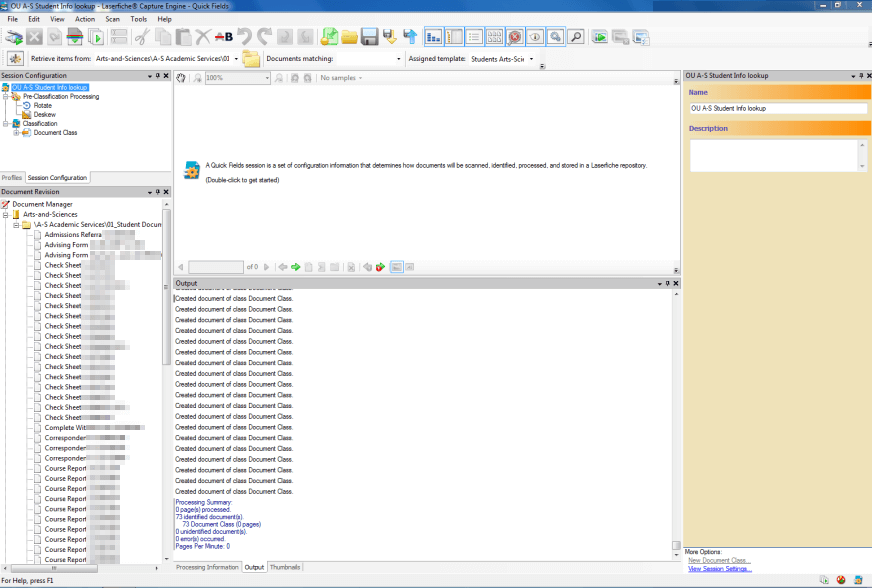Click the last toolbar monitor window icon
The height and width of the screenshot is (588, 872).
coord(641,37)
